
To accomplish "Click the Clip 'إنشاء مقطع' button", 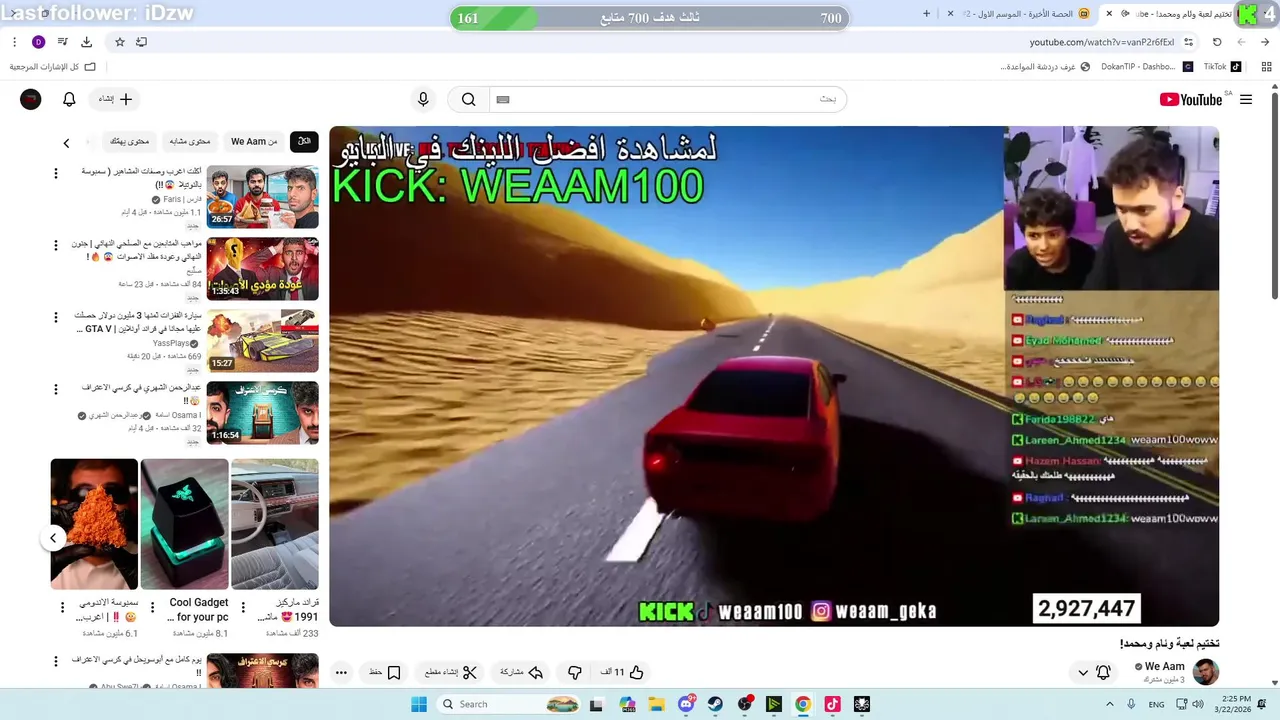I will 451,673.
